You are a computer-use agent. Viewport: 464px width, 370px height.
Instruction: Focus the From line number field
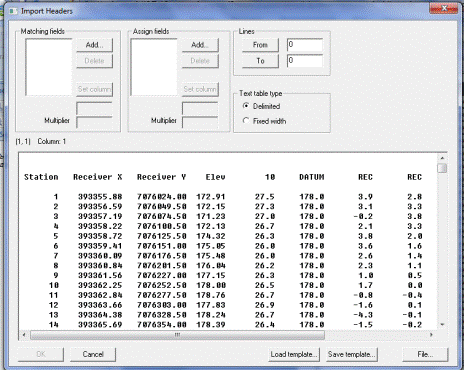(x=305, y=45)
